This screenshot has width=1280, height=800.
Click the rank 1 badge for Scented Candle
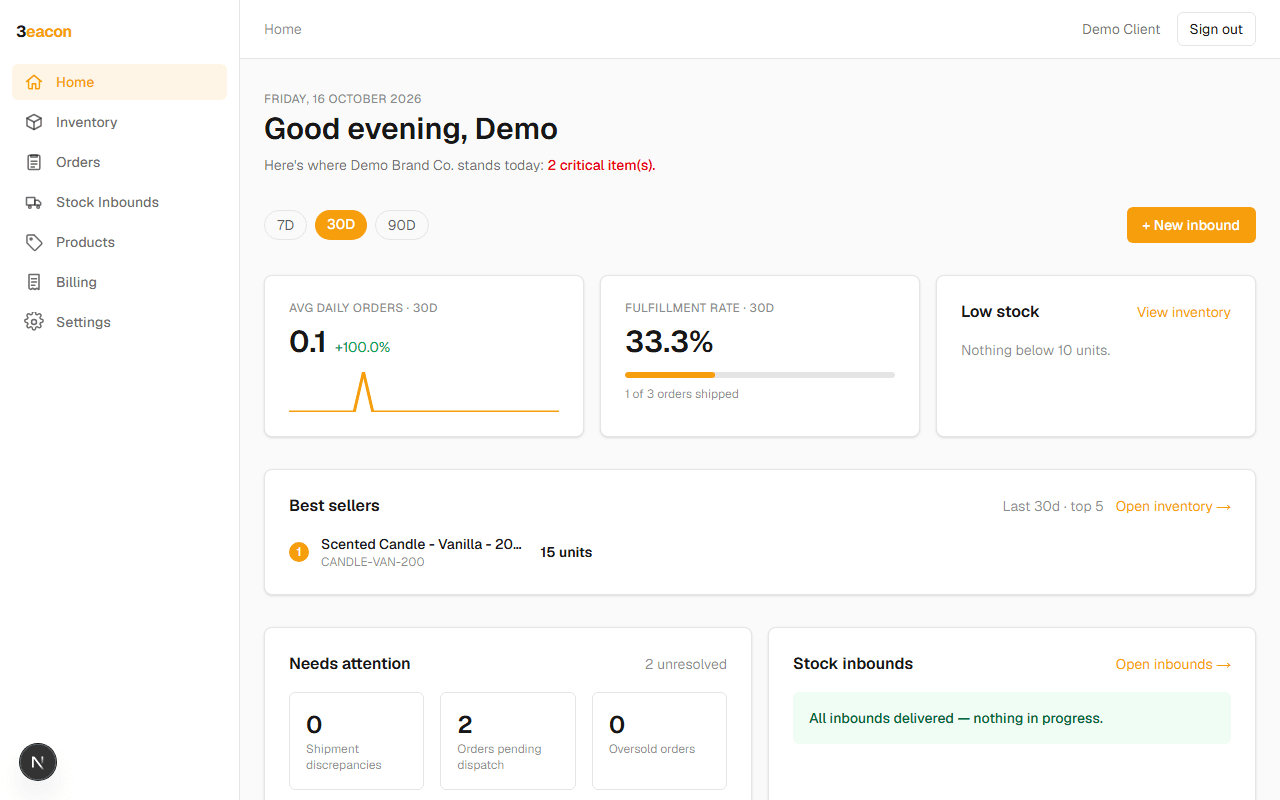pos(299,552)
